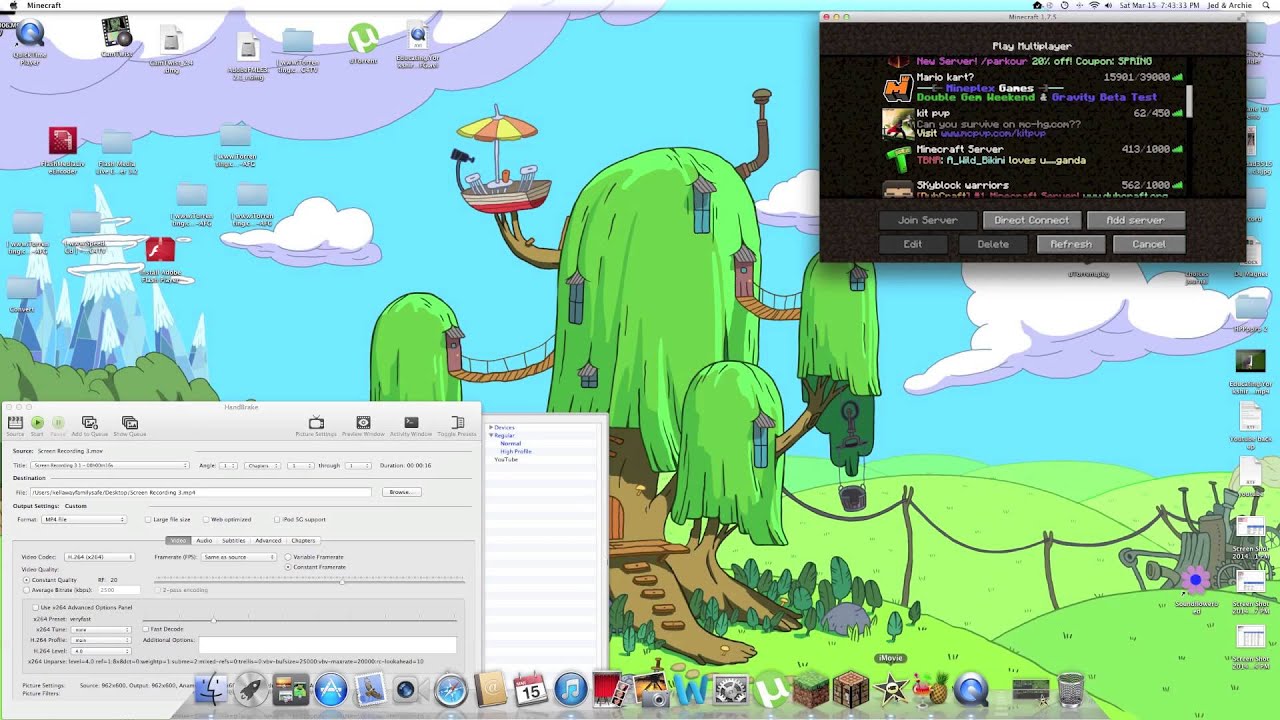Open QuickTime Player in the Dock
Viewport: 1280px width, 720px height.
(x=970, y=689)
